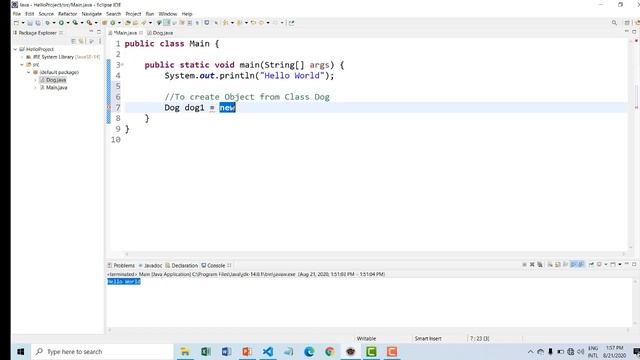Viewport: 640px width, 360px height.
Task: Click the taskbar 'Type here to search' box
Action: 103,351
